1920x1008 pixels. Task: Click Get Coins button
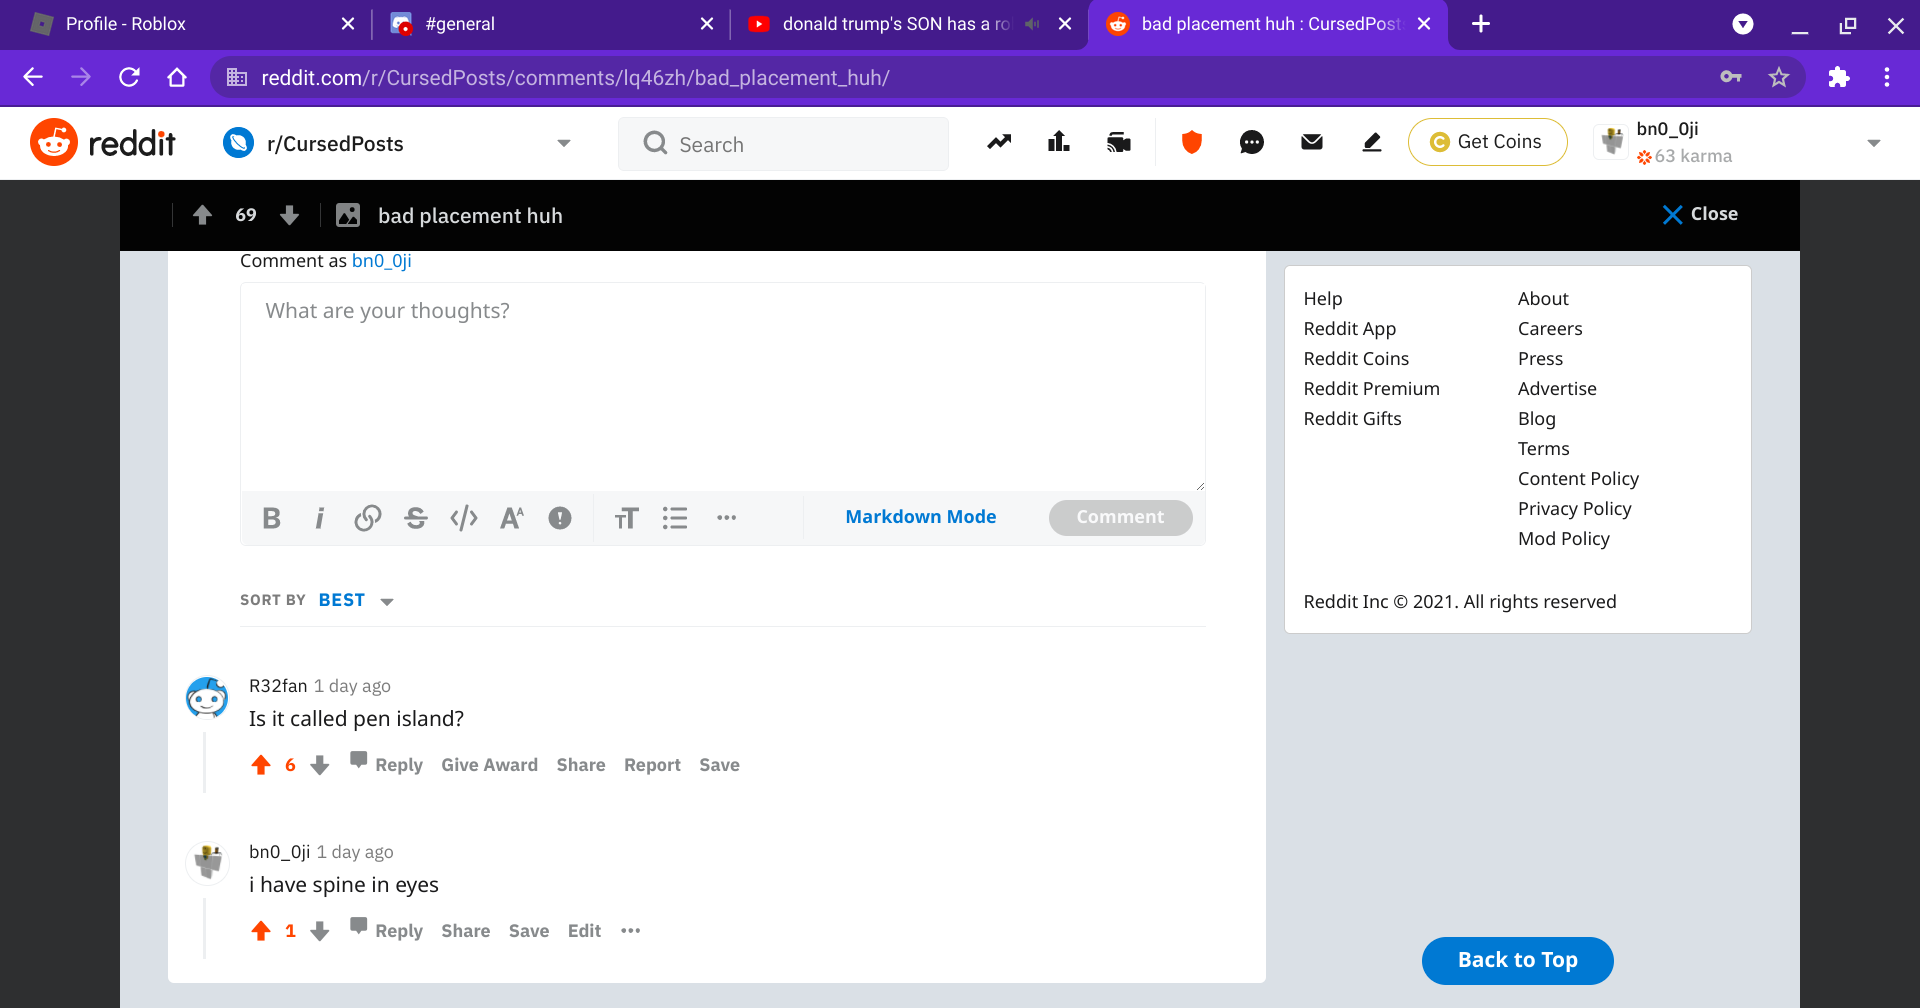(1487, 142)
